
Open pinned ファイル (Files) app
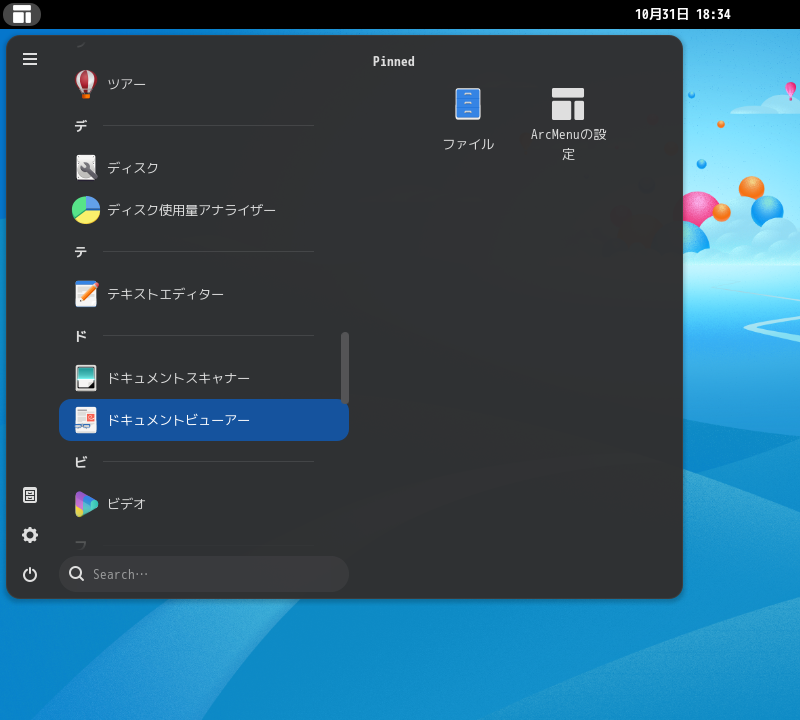coord(468,119)
